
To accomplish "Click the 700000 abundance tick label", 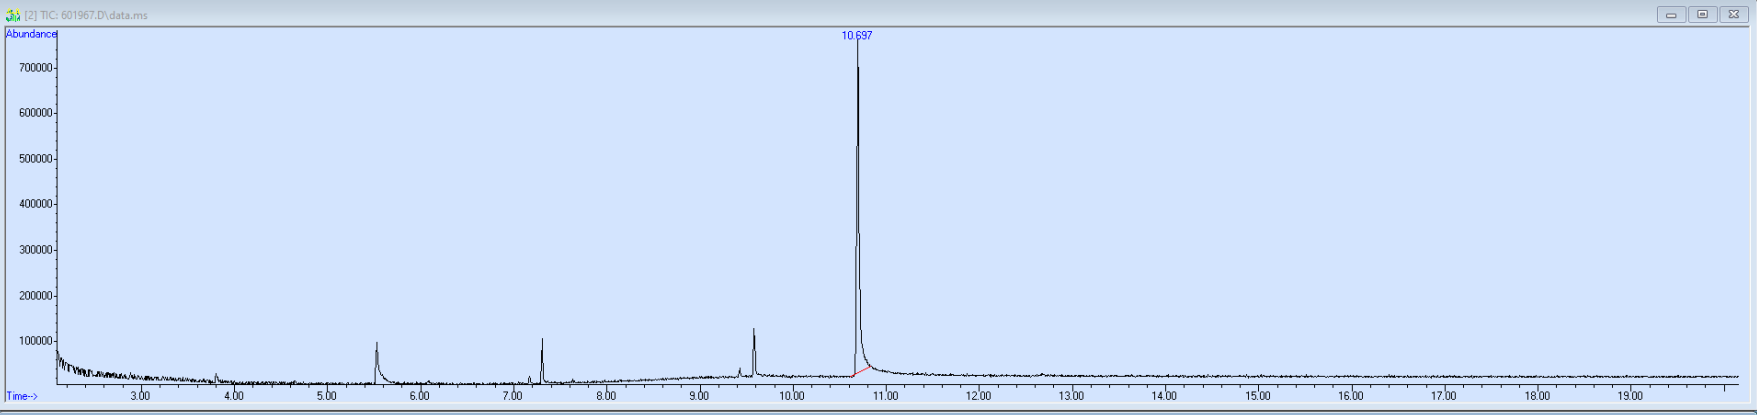I will coord(37,68).
